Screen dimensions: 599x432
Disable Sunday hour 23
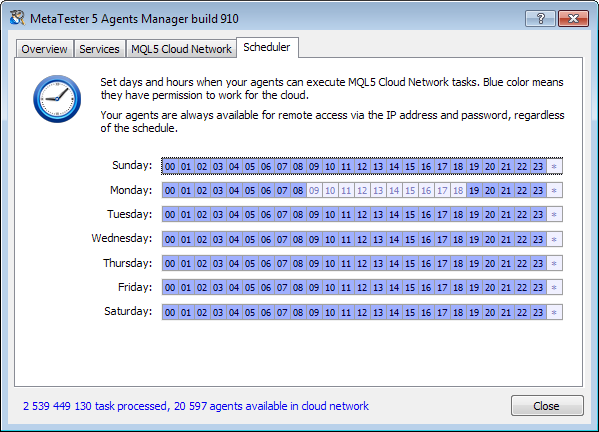(538, 167)
